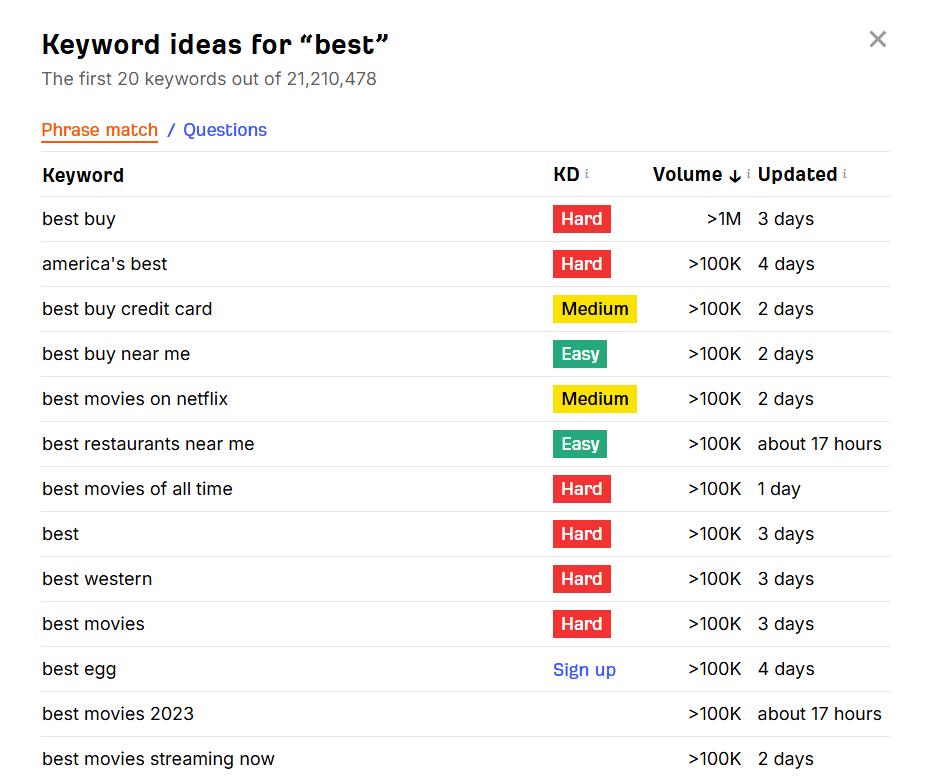Close the Keyword ideas panel
The image size is (931, 781).
click(x=877, y=39)
